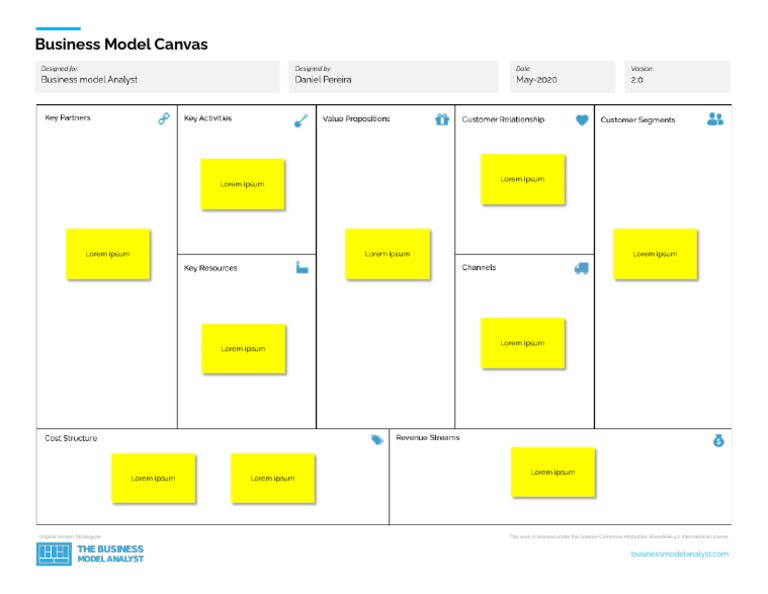The width and height of the screenshot is (768, 594).
Task: Click the Version field showing 2.0
Action: click(678, 76)
